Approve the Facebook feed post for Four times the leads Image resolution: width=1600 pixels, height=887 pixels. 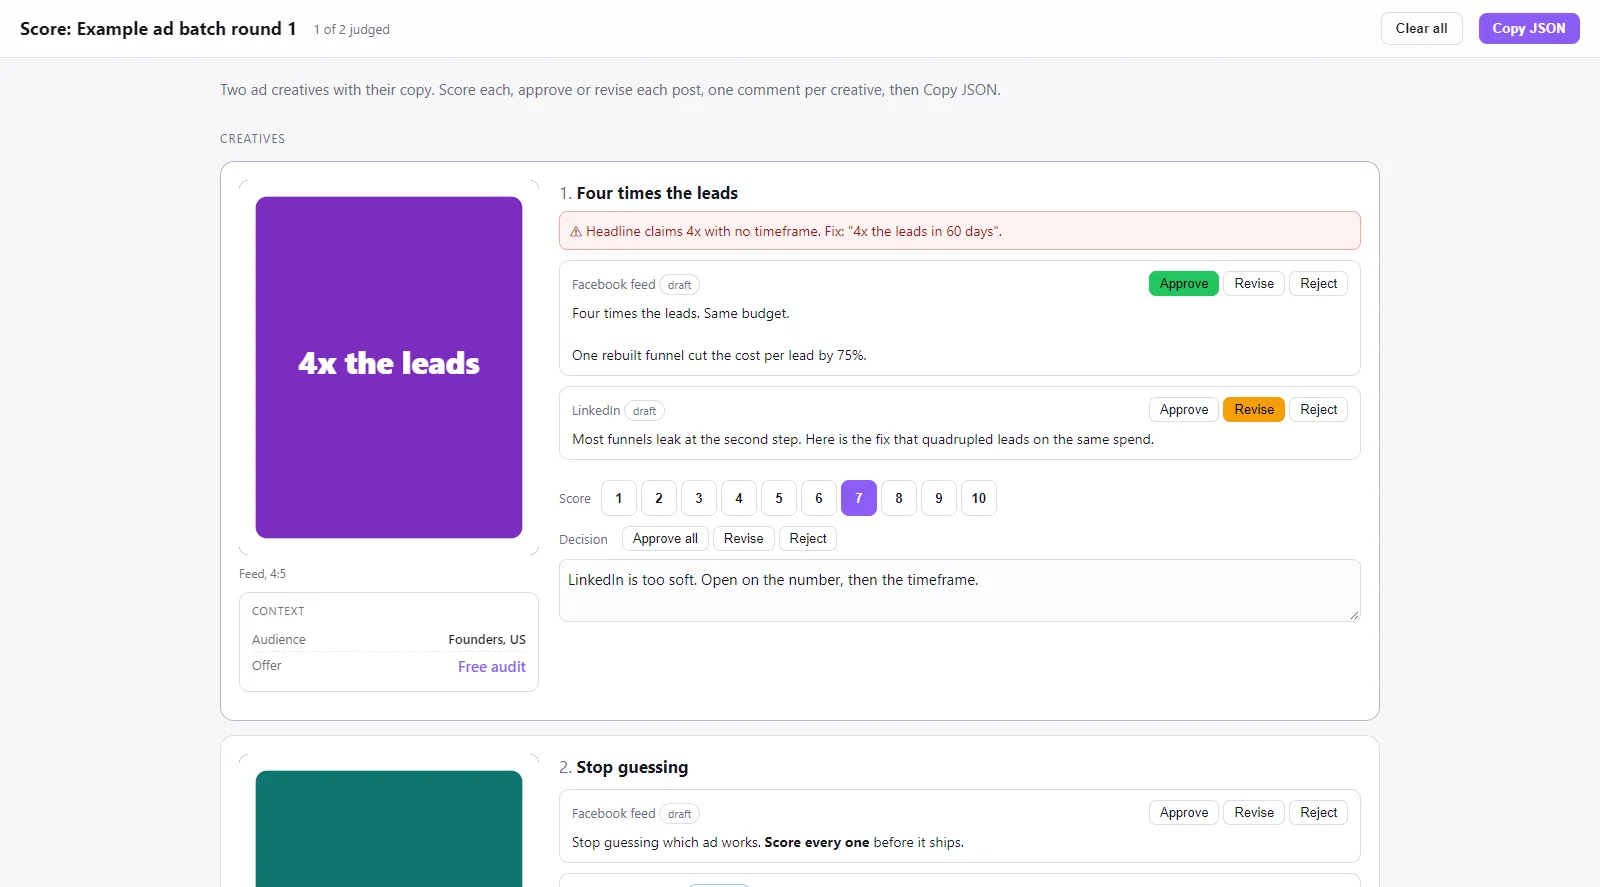point(1184,284)
